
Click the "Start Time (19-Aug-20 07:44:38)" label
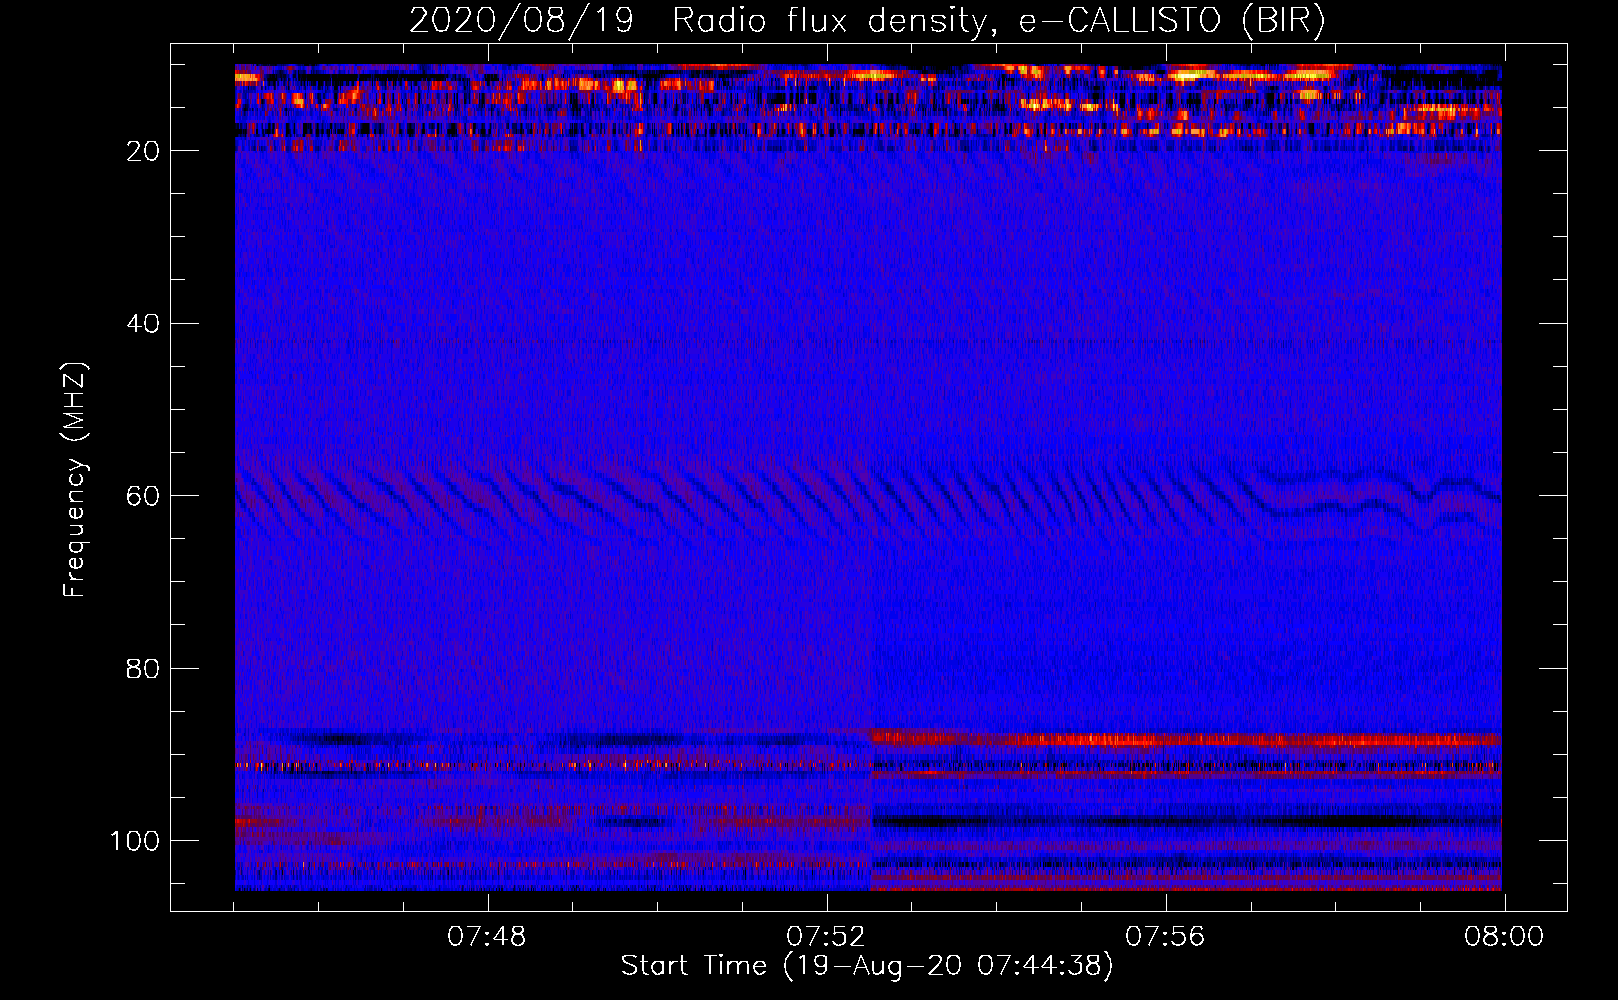[867, 966]
